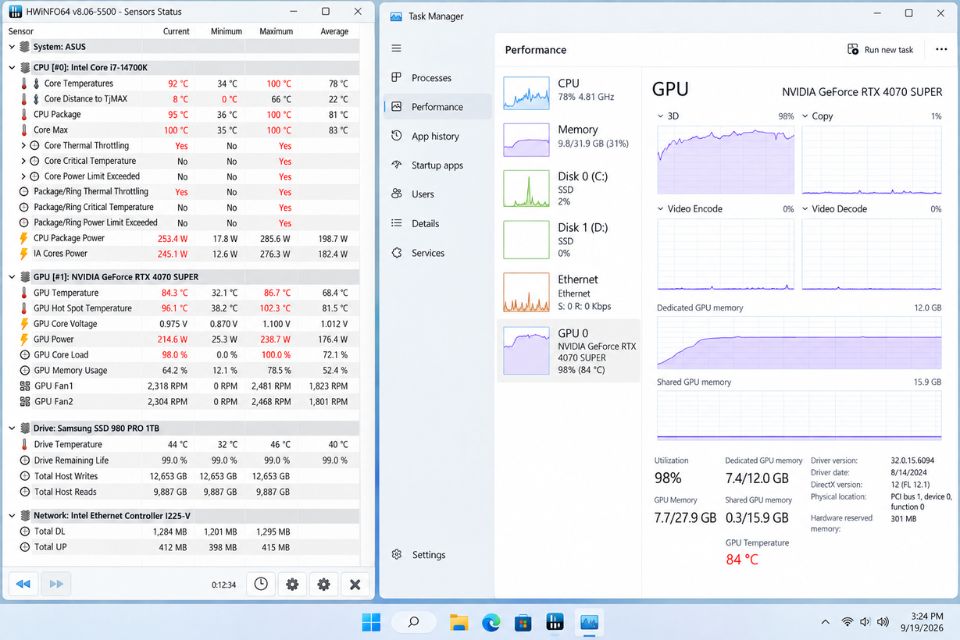Screen dimensions: 960x640
Task: Collapse the CPU [#0] Intel Core i7-14700K group
Action: coord(12,67)
